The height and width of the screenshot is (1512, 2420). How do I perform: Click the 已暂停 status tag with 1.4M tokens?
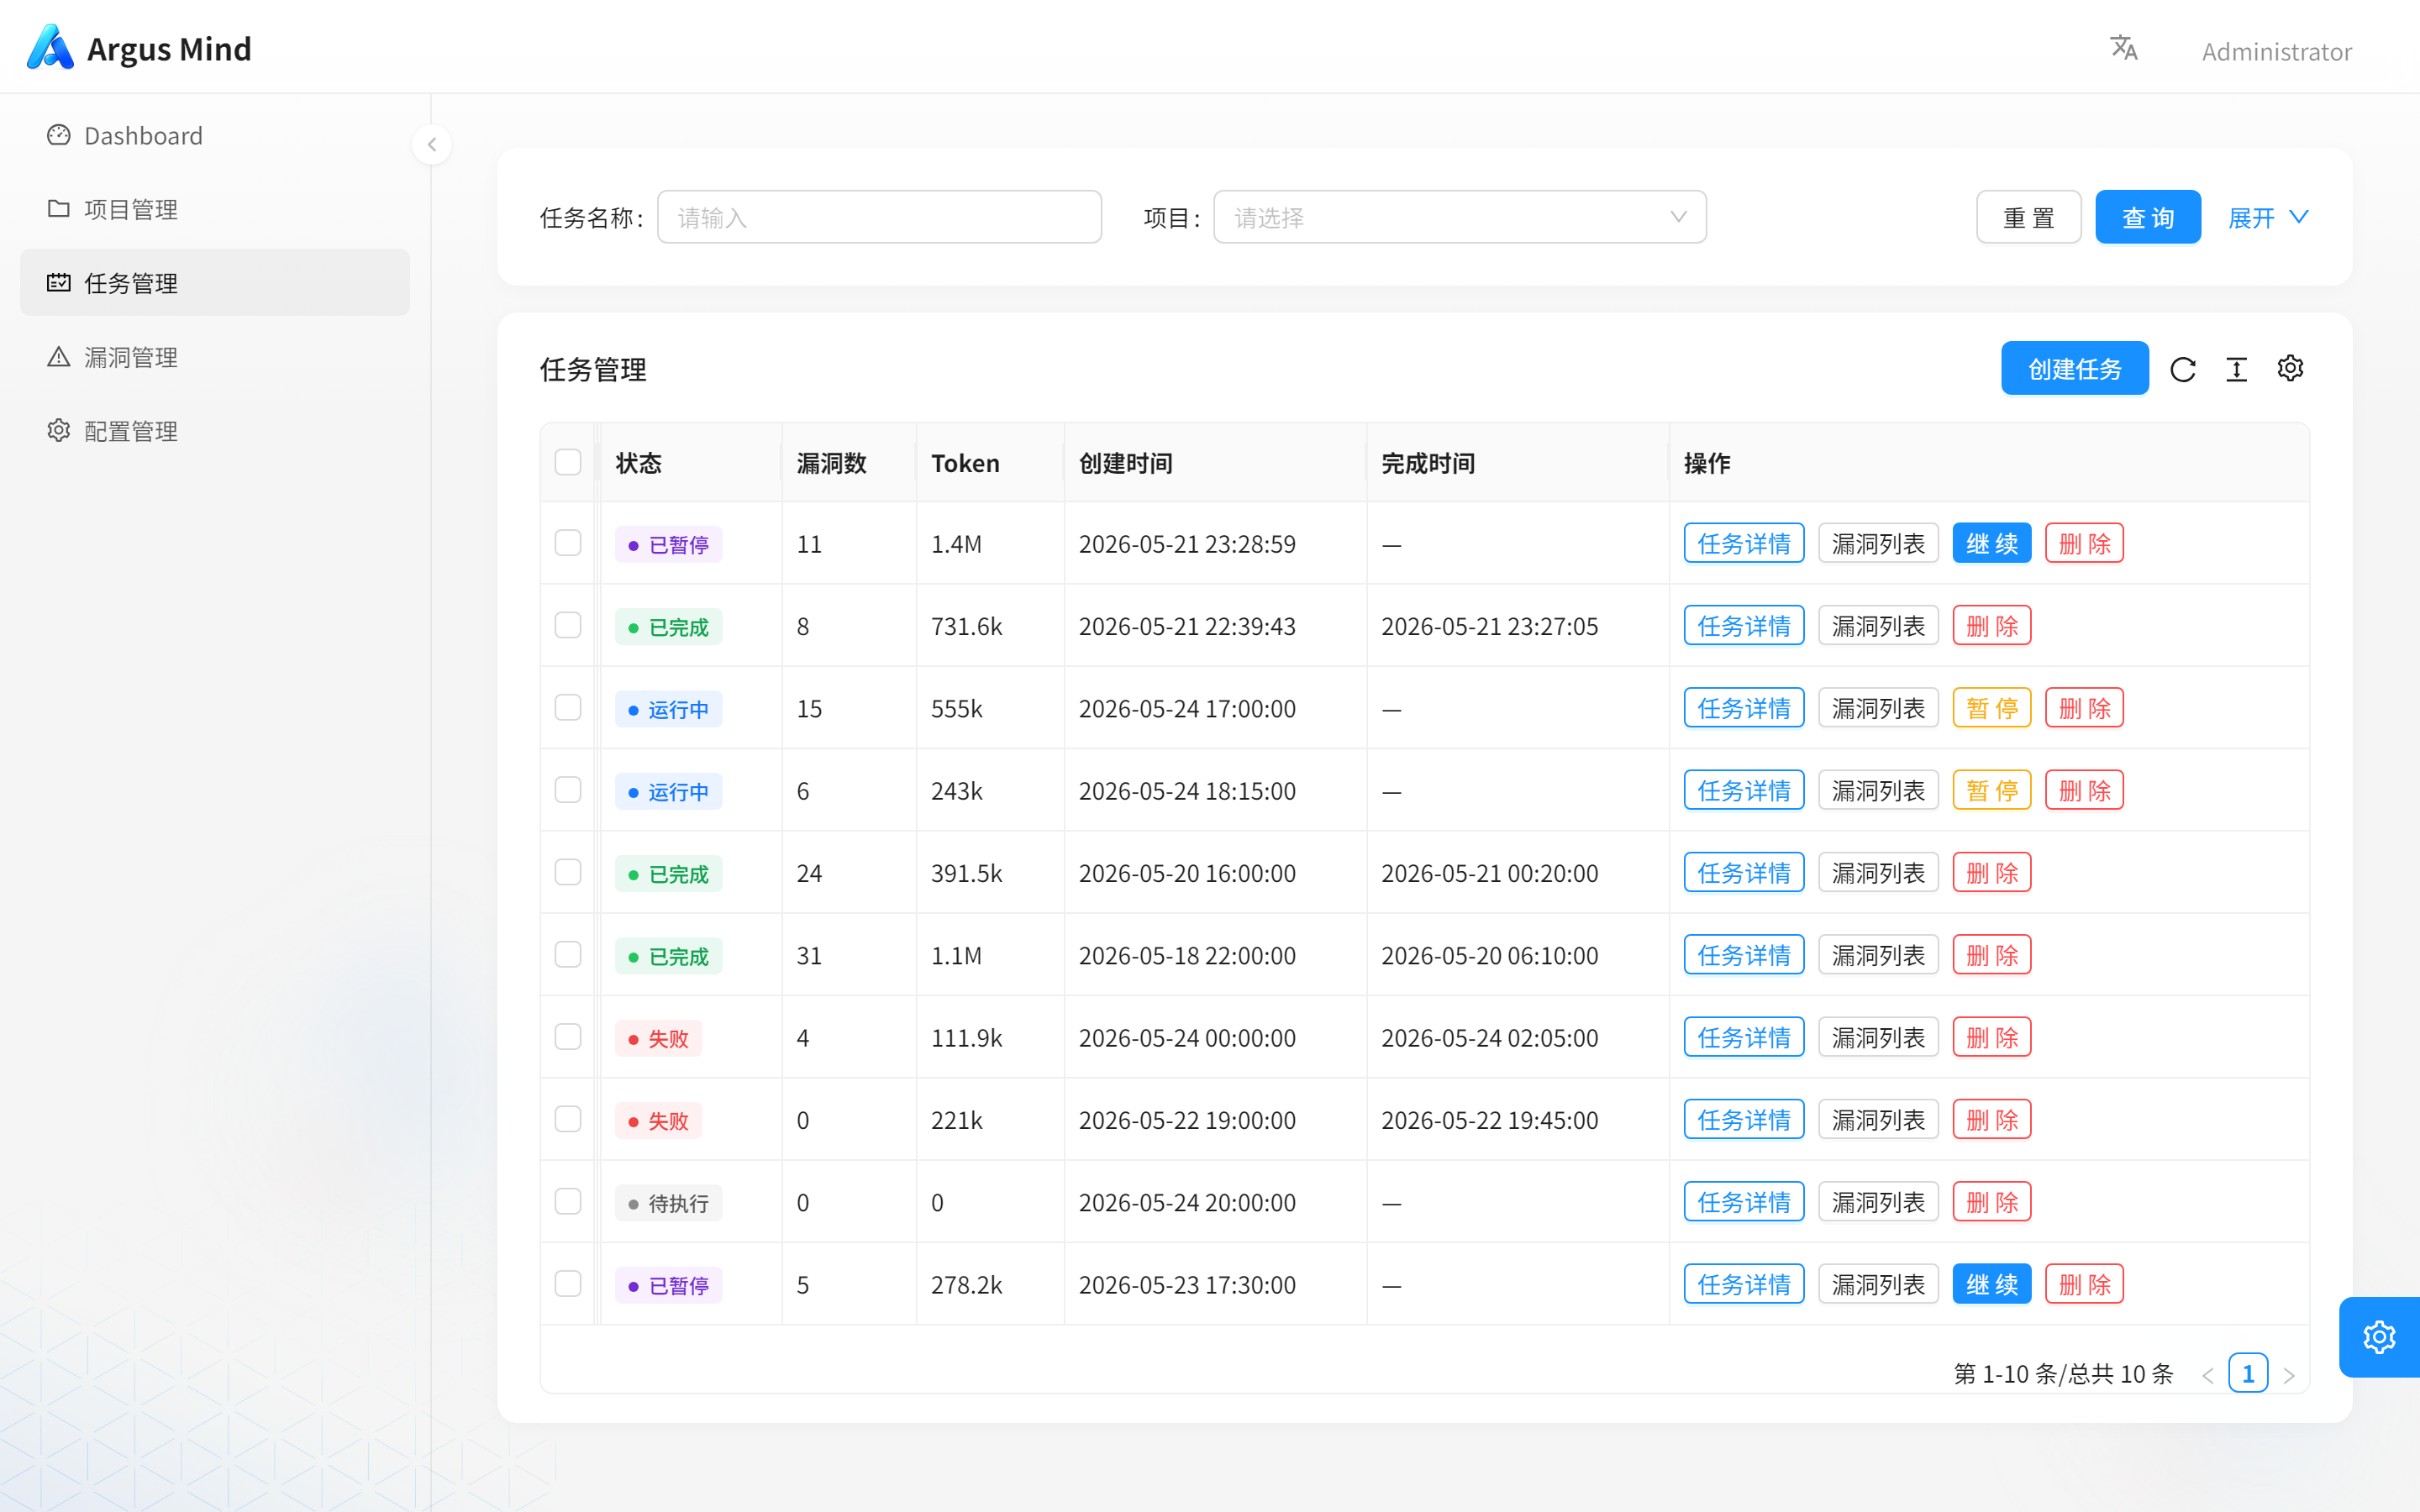tap(668, 545)
